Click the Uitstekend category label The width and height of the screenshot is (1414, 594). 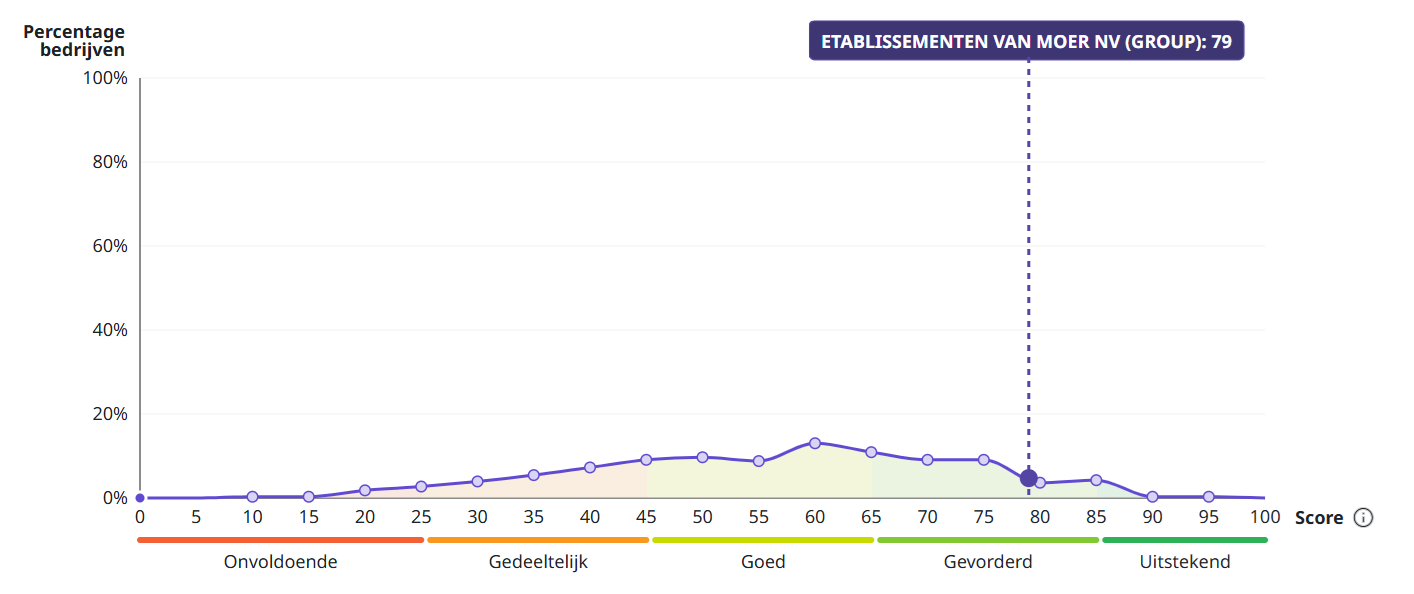1185,562
